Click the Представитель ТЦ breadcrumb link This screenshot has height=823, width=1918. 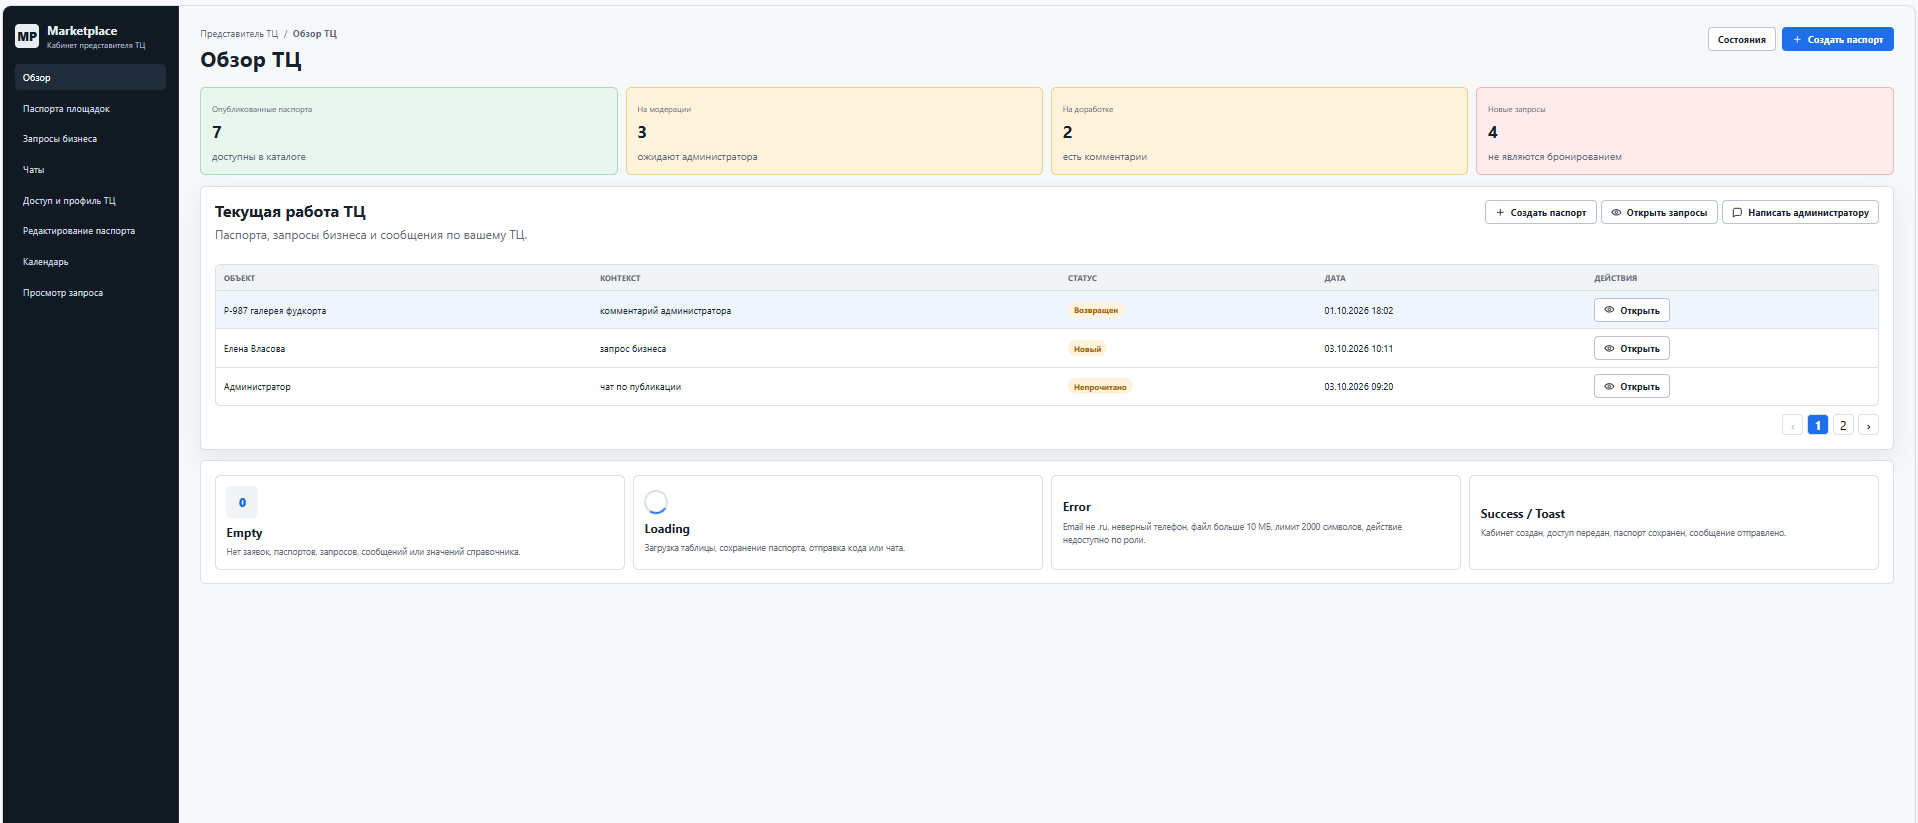(x=239, y=34)
